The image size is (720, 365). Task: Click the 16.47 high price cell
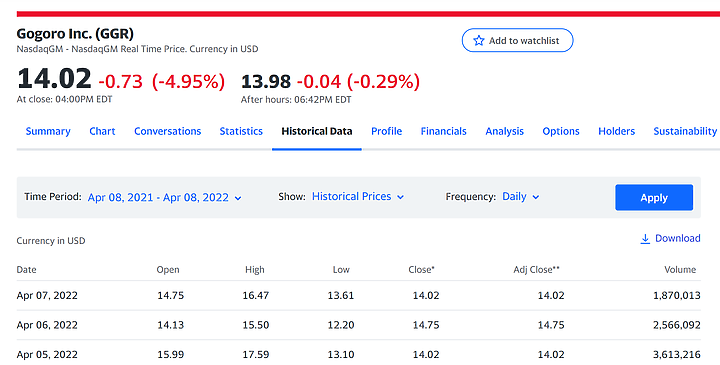click(x=256, y=295)
